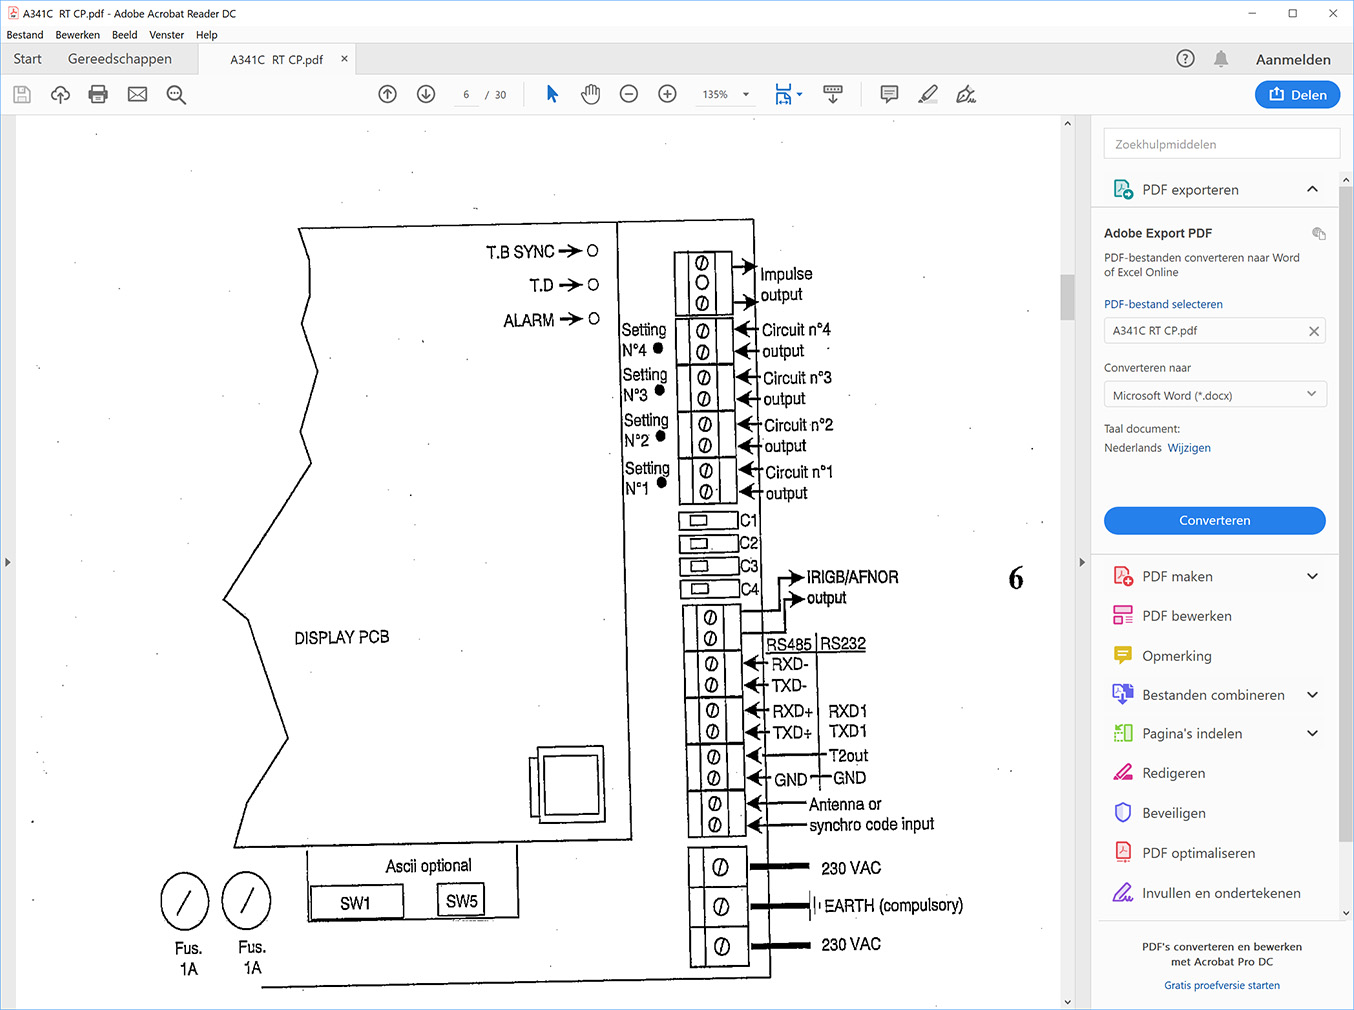The height and width of the screenshot is (1010, 1354).
Task: Select the Hand pan tool
Action: [590, 94]
